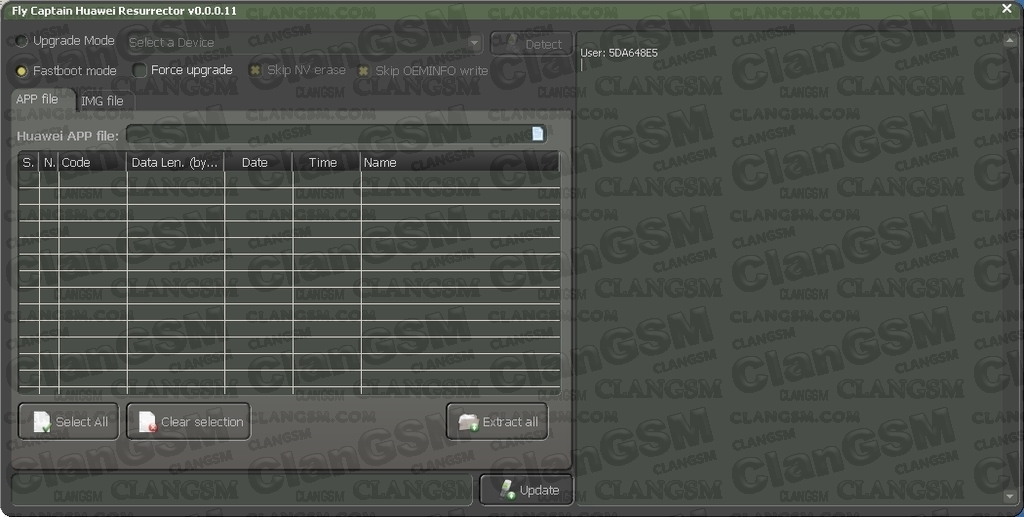Viewport: 1024px width, 517px height.
Task: Click the Clear selection button
Action: tap(188, 422)
